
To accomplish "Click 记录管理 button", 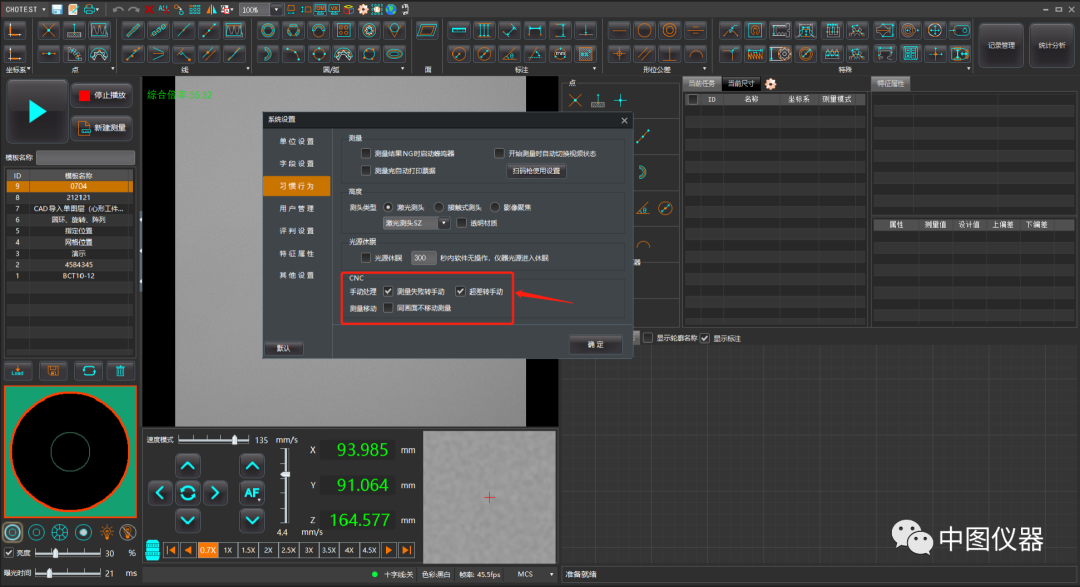I will [1001, 45].
